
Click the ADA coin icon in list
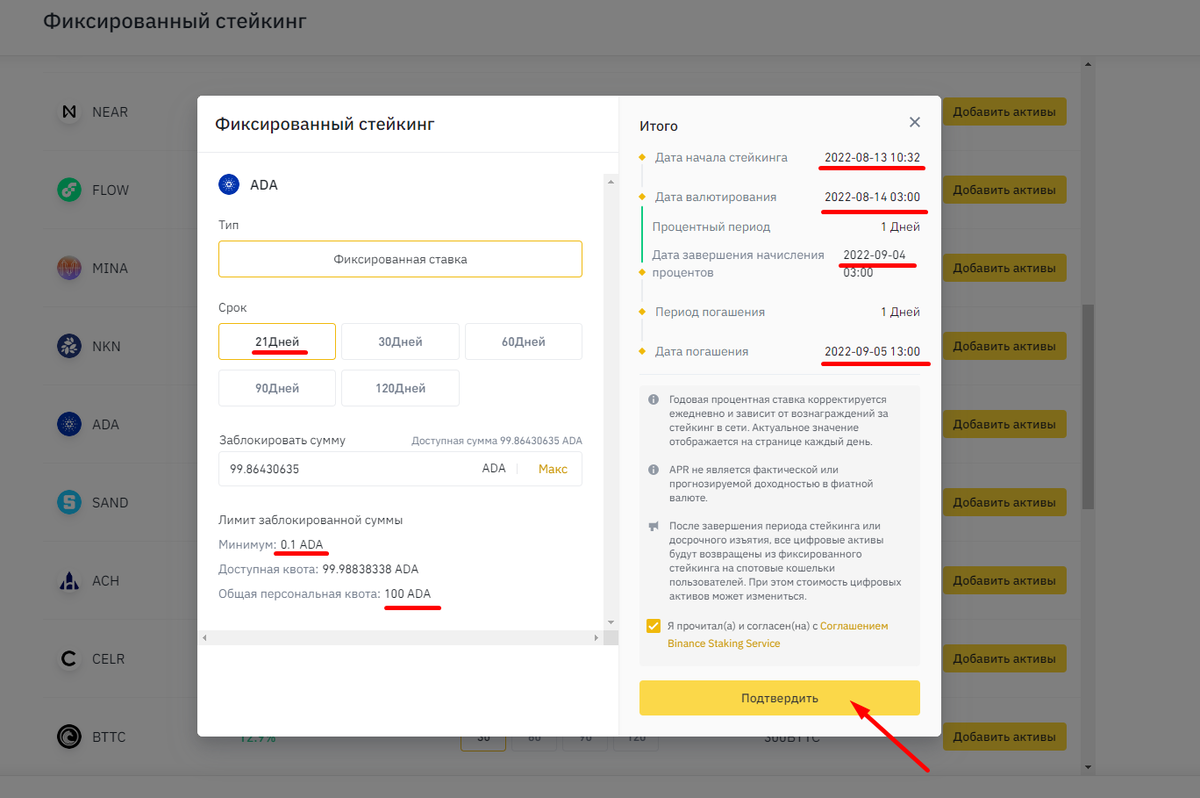click(69, 424)
